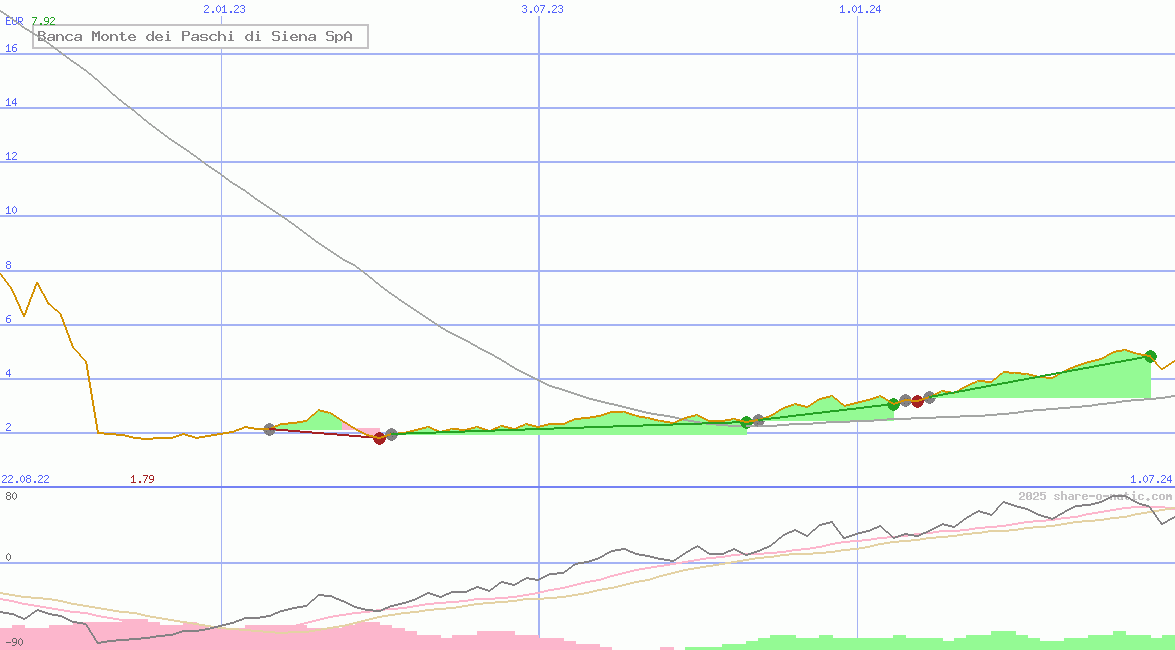
Task: Select the 2.01.23 date label
Action: point(224,9)
